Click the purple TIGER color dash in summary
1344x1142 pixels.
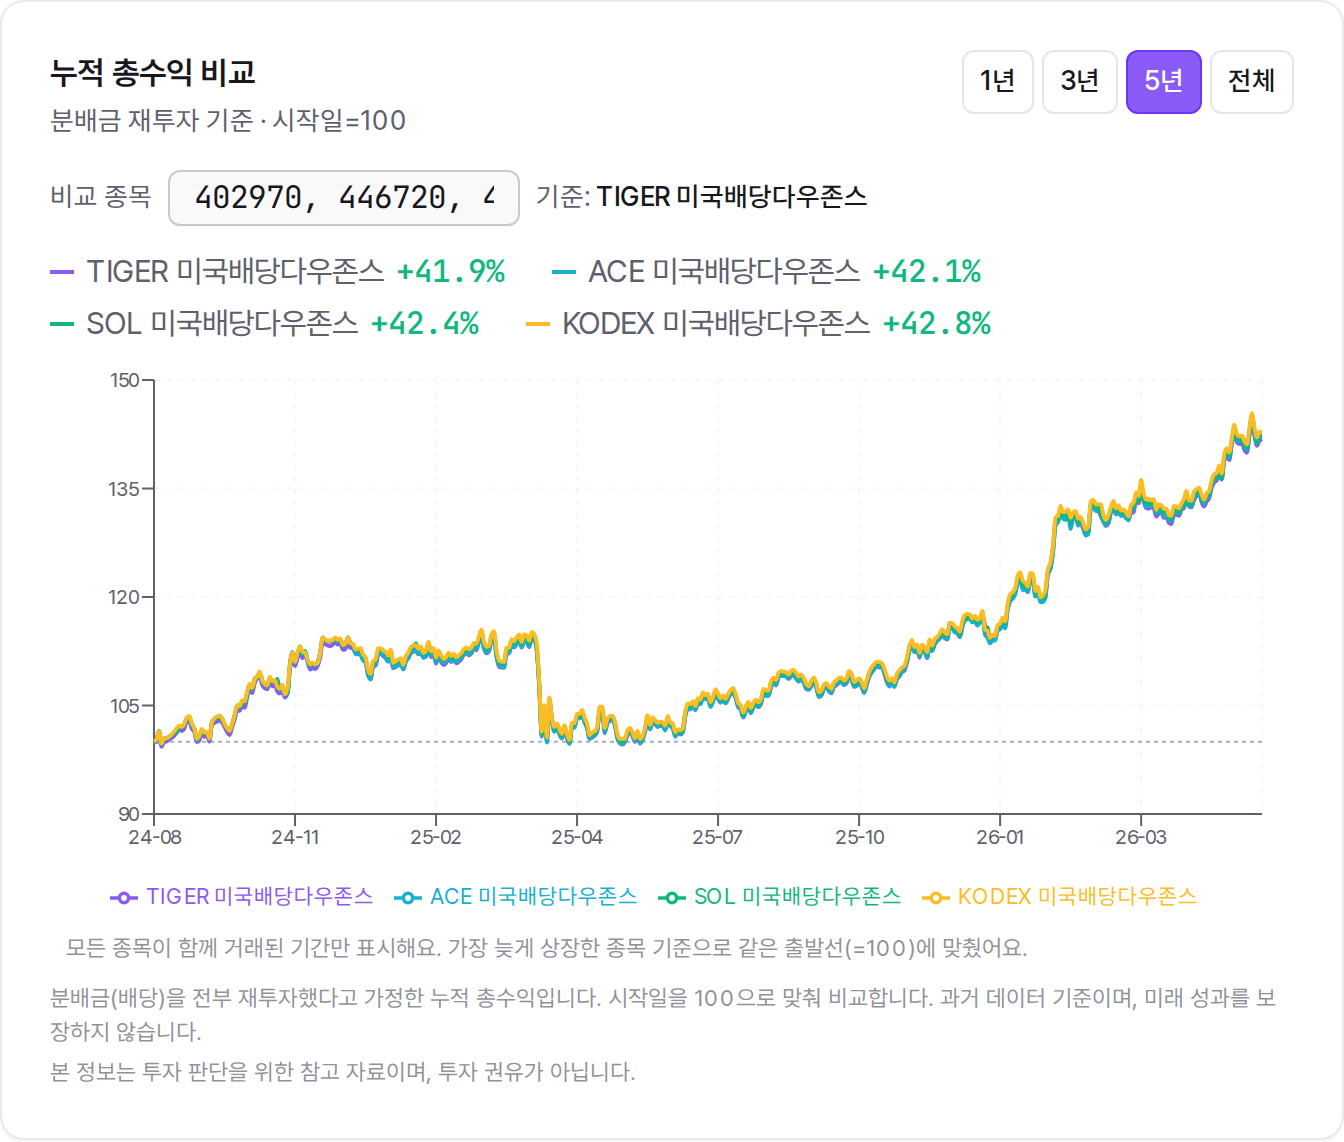coord(62,272)
